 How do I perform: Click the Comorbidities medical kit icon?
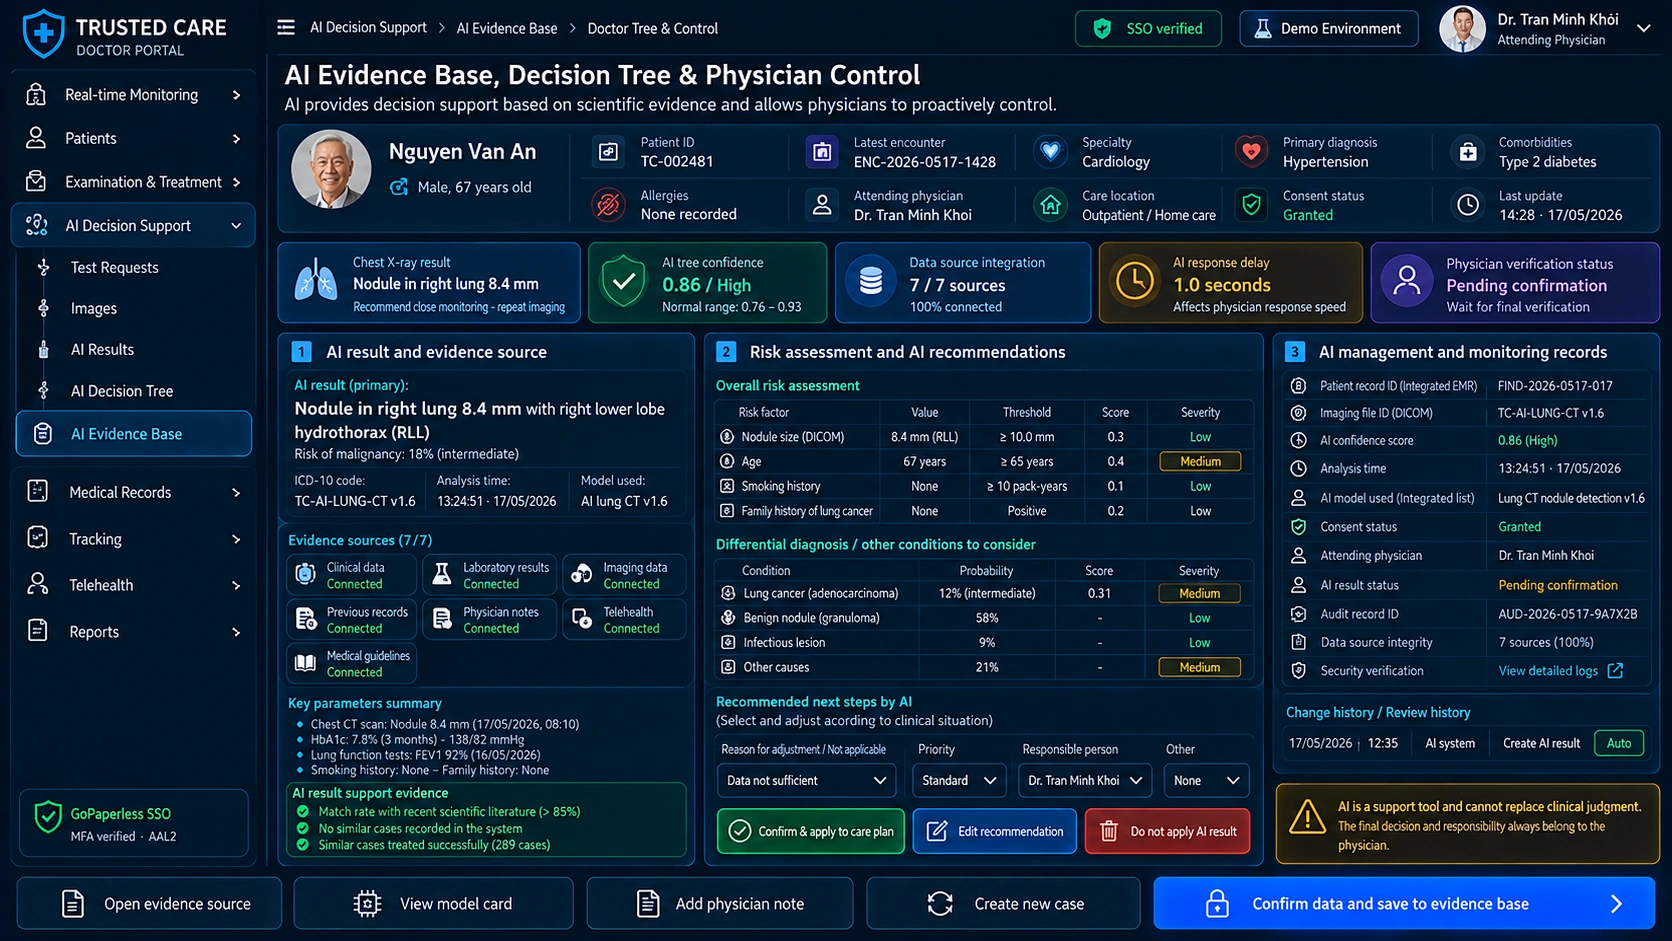click(x=1467, y=152)
